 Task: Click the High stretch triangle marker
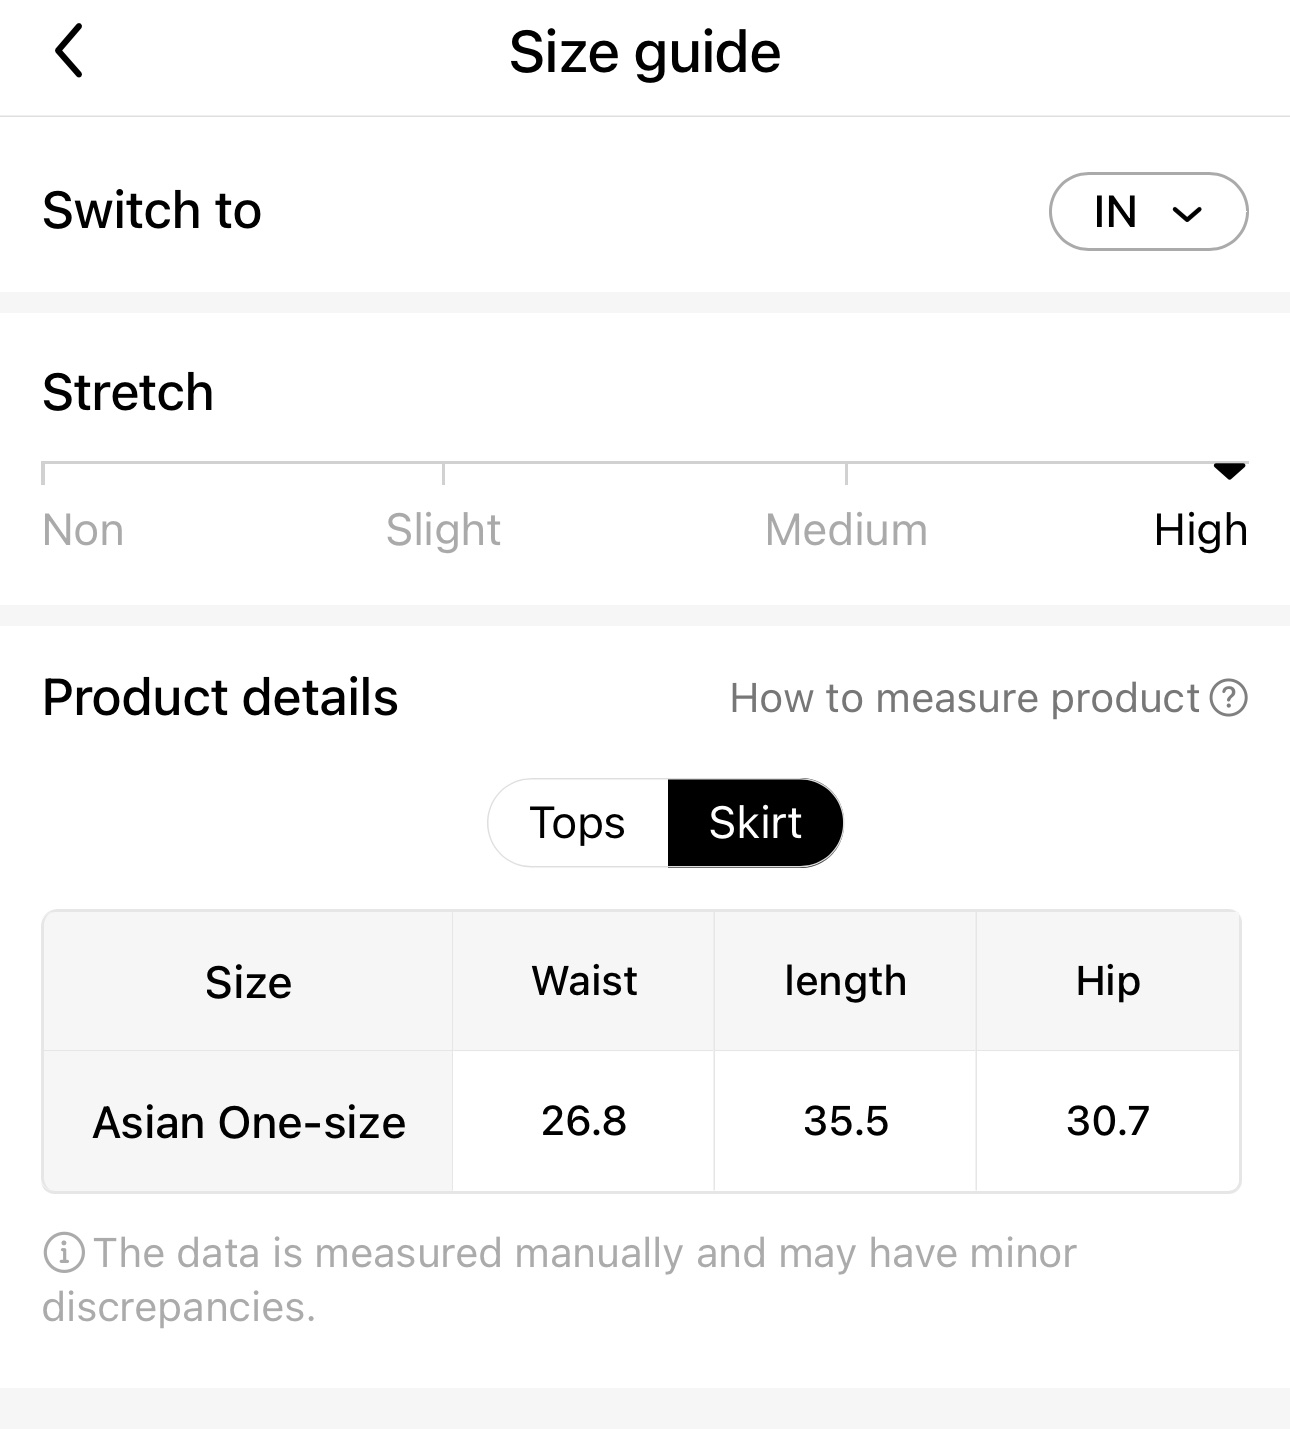click(1228, 471)
